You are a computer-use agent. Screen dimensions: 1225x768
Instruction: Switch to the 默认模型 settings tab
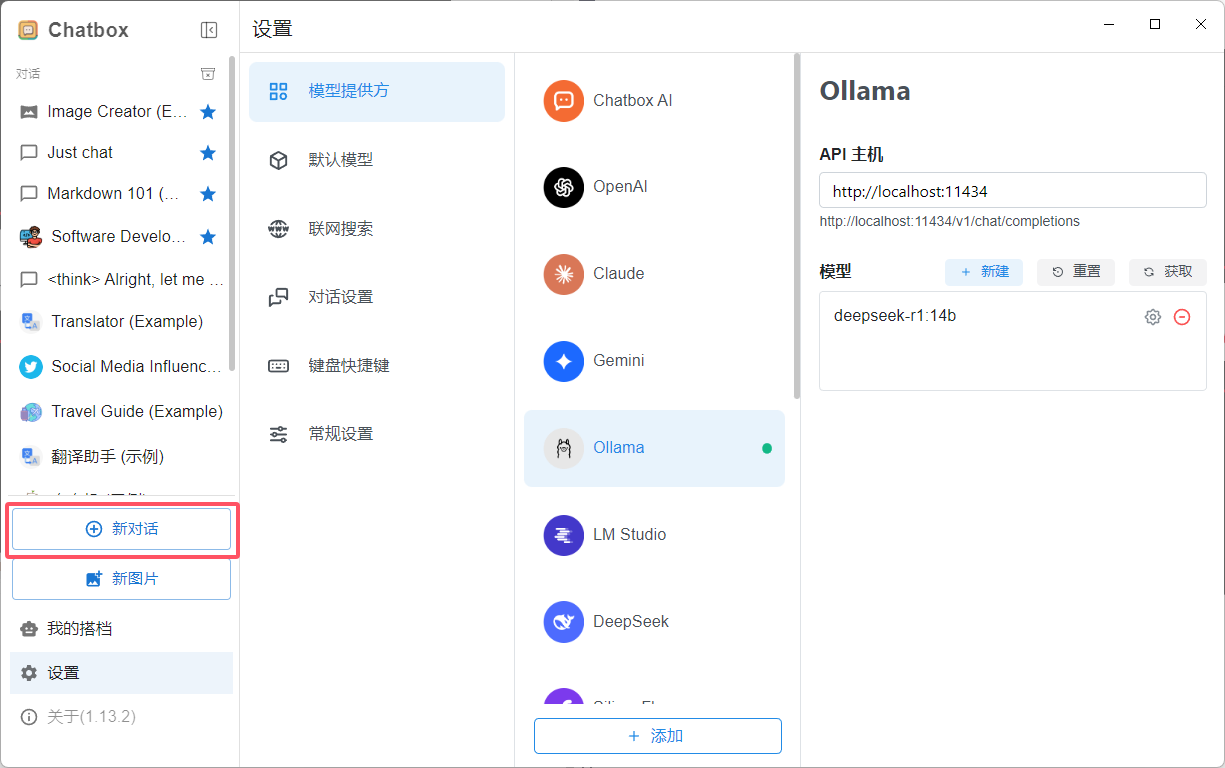pos(377,160)
